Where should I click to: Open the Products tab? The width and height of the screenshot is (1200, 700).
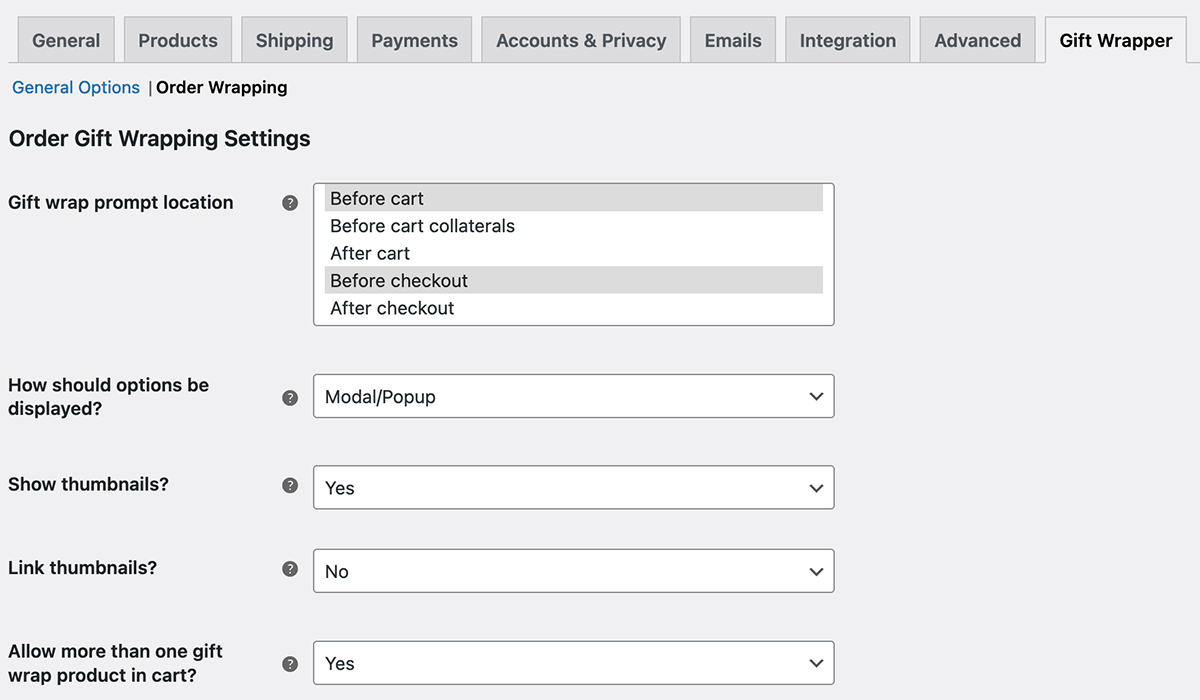(x=178, y=41)
